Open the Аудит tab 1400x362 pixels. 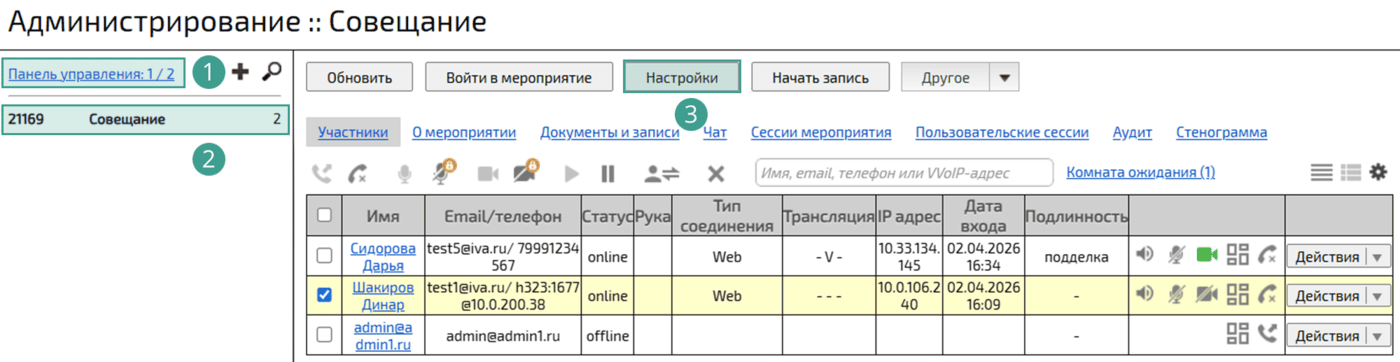pos(1132,132)
